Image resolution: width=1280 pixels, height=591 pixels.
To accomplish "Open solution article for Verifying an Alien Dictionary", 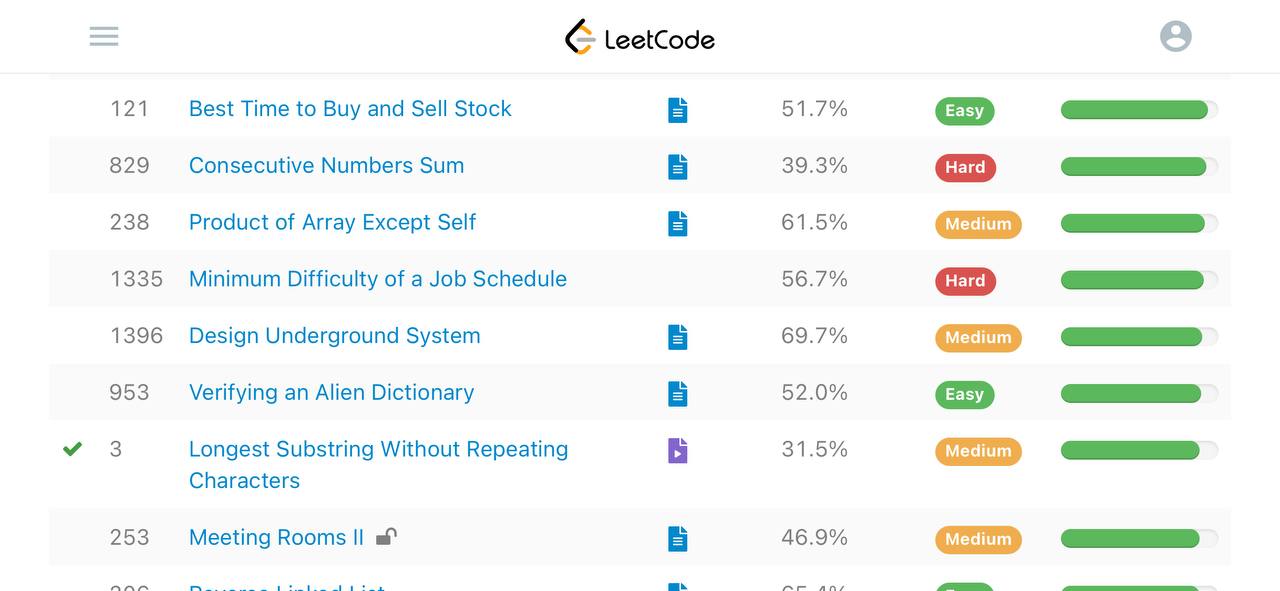I will (678, 394).
